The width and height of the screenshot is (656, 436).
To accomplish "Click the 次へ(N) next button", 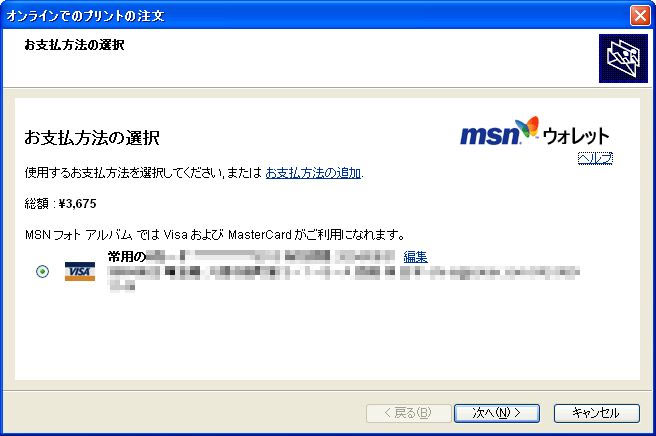I will (x=497, y=413).
